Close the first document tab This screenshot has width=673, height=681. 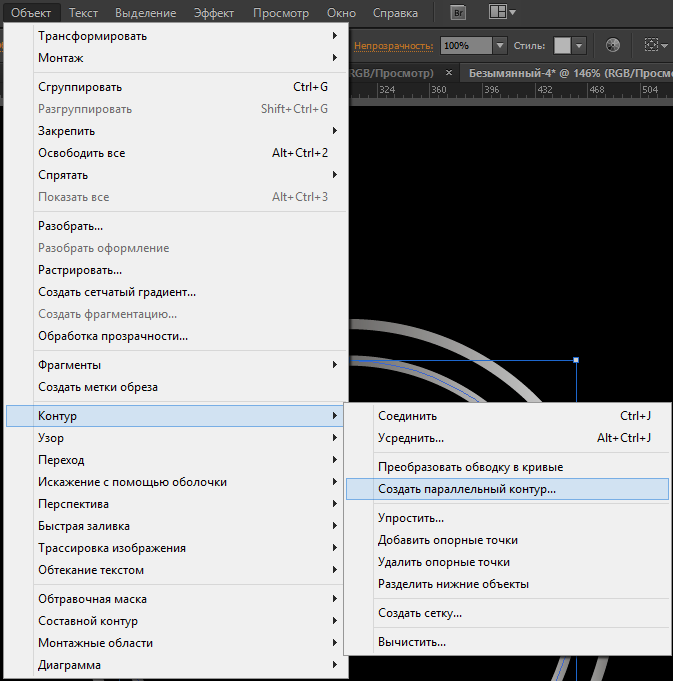coord(449,73)
